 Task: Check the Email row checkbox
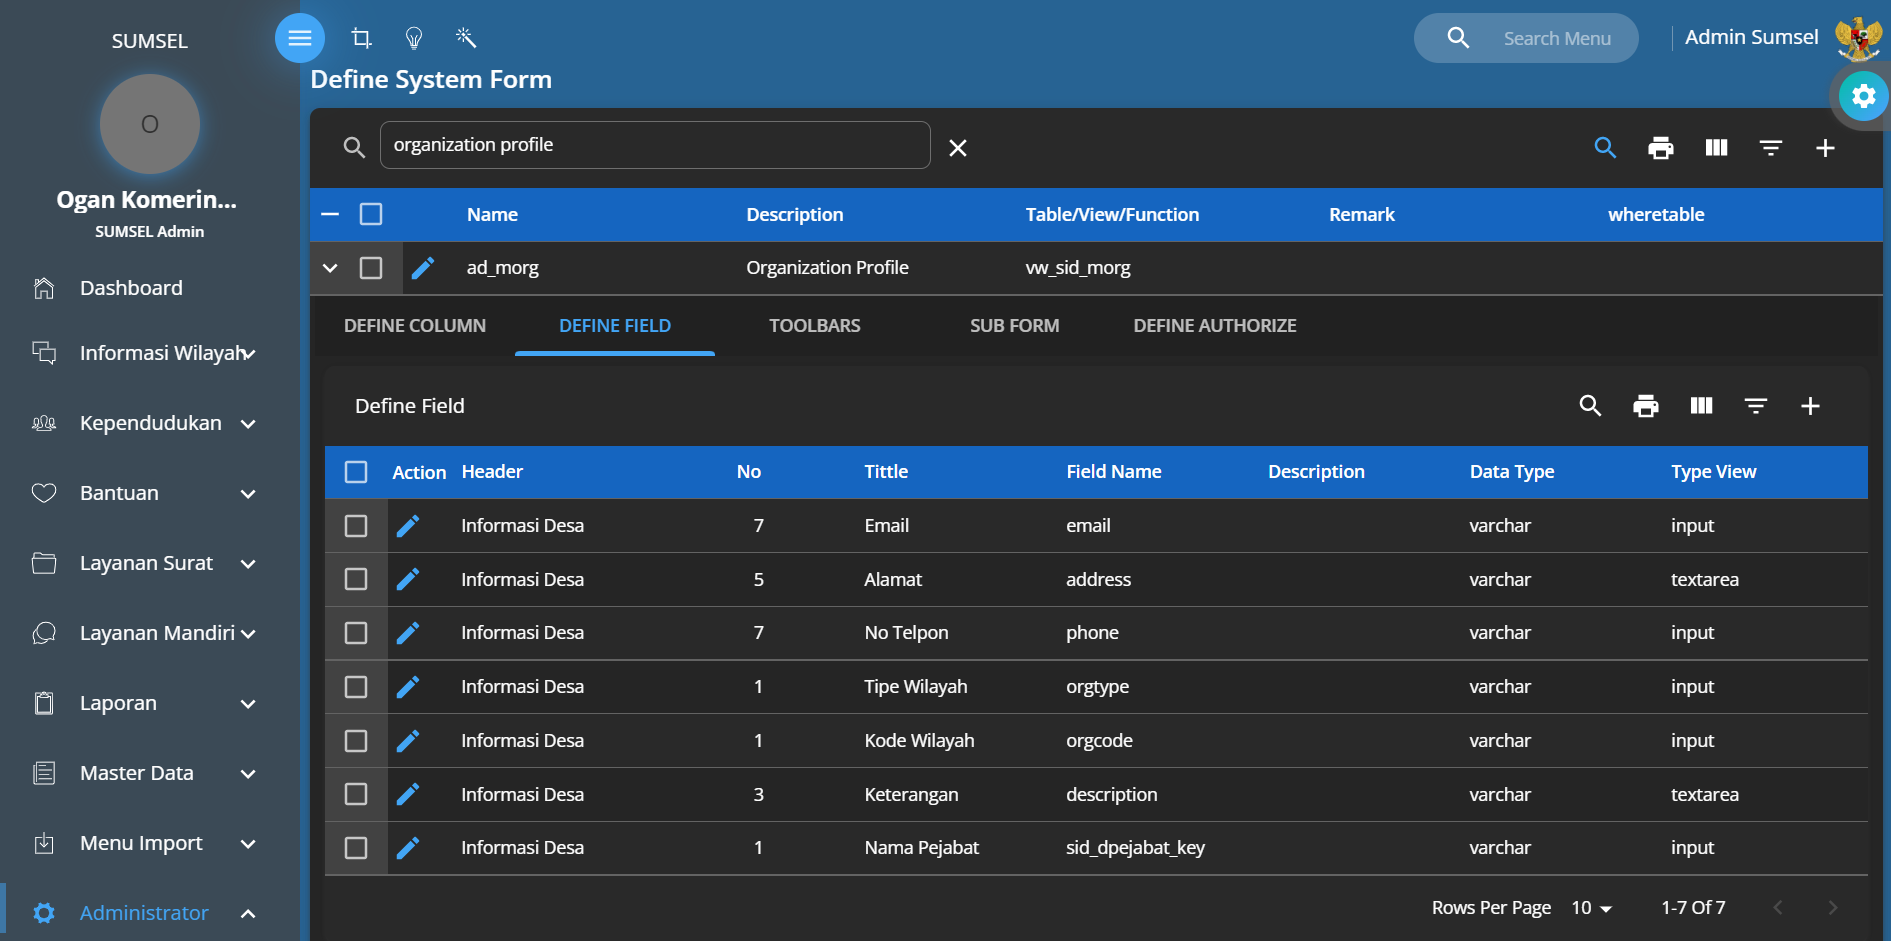pyautogui.click(x=356, y=526)
